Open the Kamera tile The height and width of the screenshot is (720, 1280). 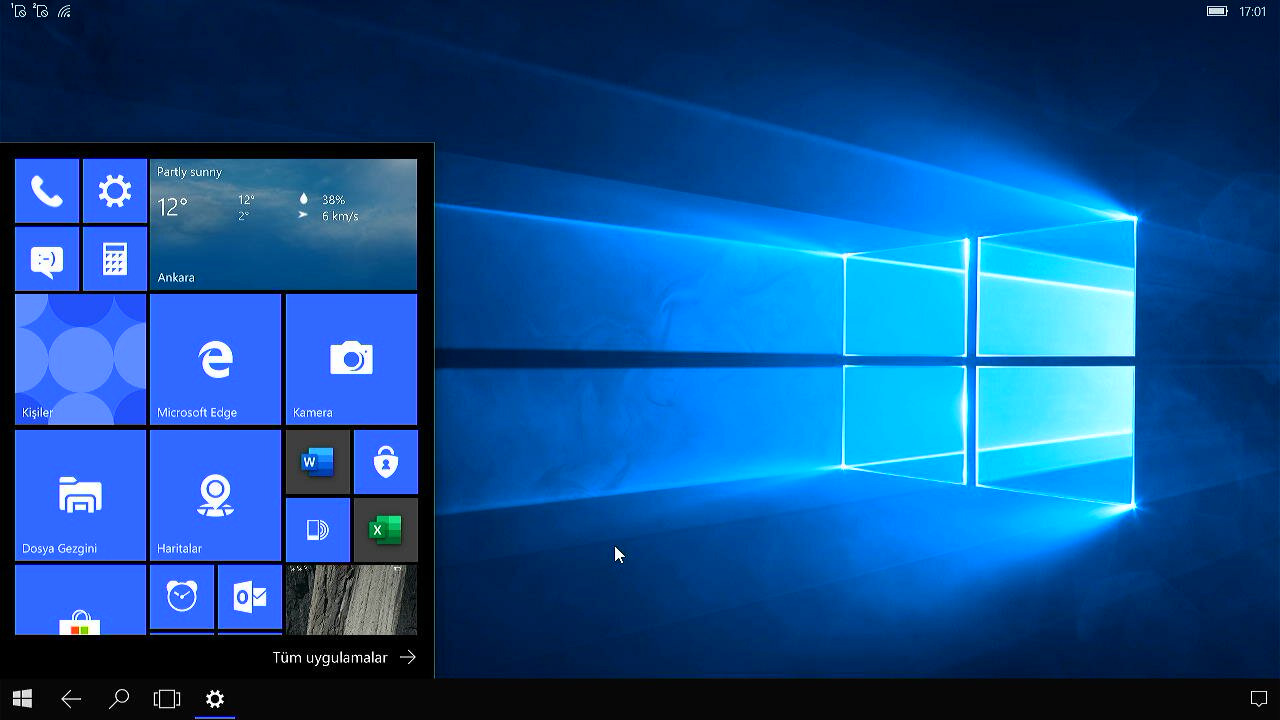pyautogui.click(x=351, y=360)
